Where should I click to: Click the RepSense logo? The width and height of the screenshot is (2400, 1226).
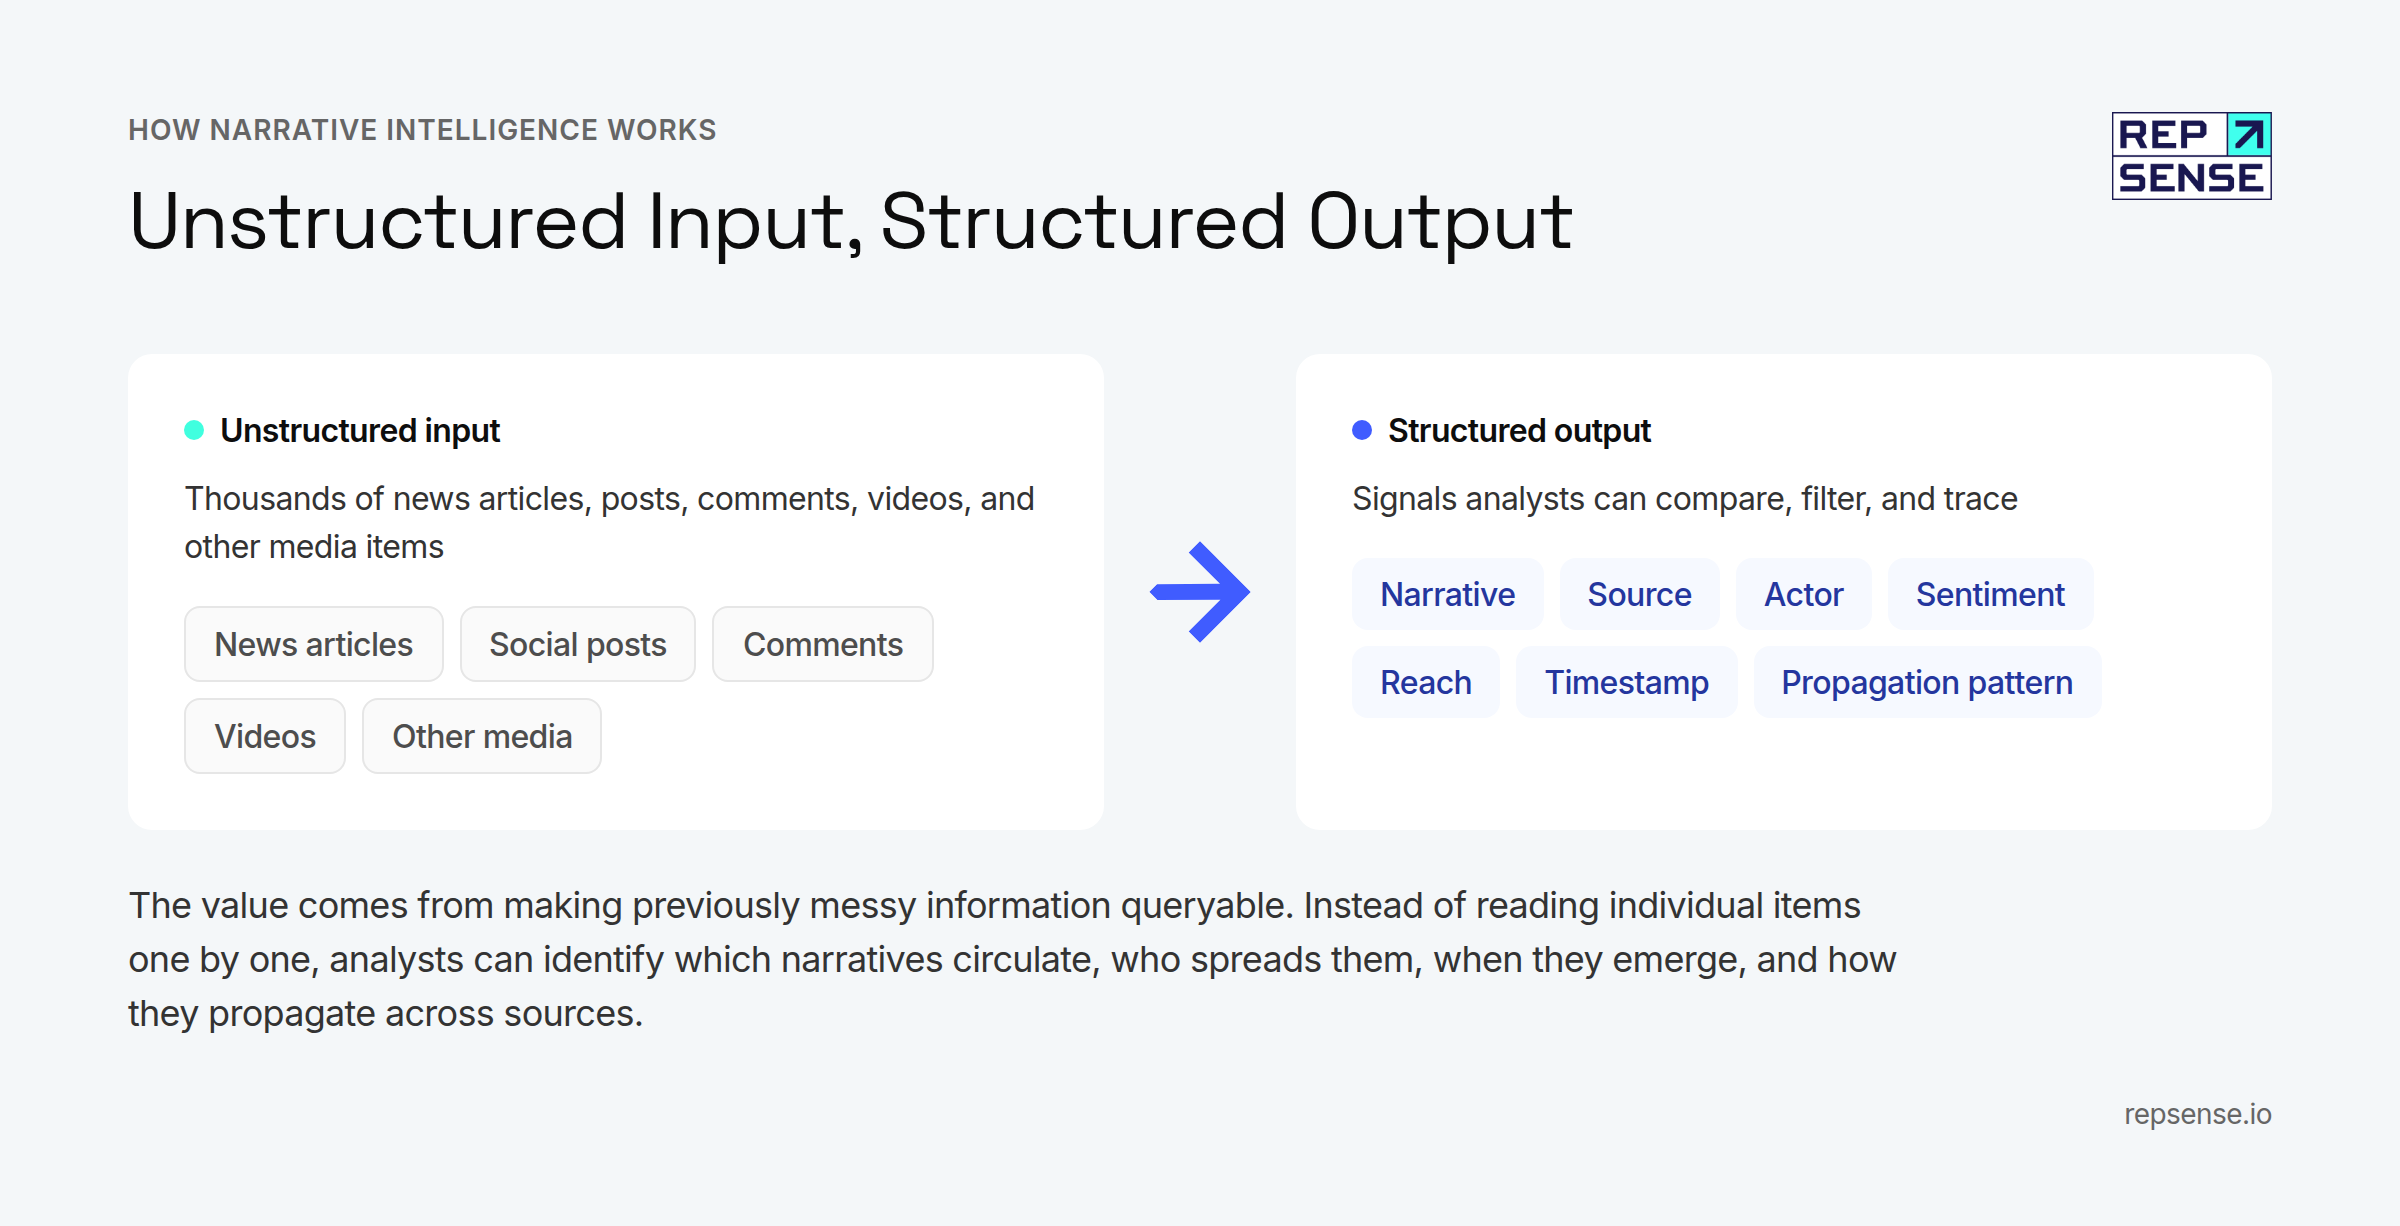[x=2191, y=156]
